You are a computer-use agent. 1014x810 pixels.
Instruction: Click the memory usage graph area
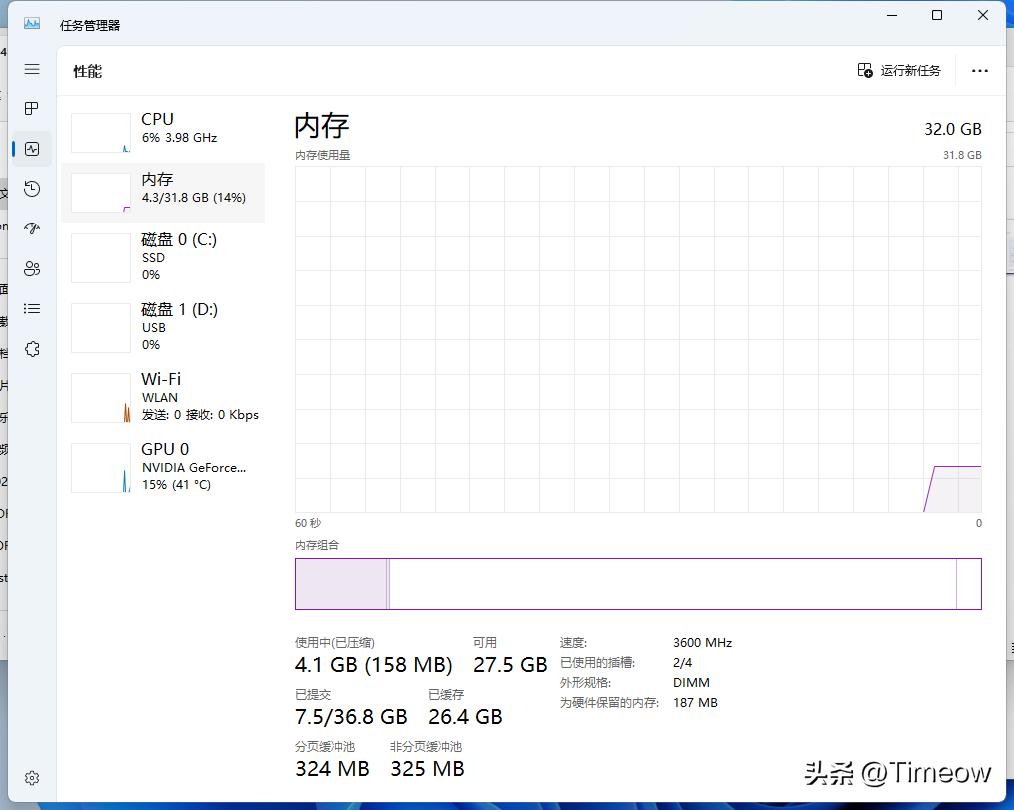[638, 340]
